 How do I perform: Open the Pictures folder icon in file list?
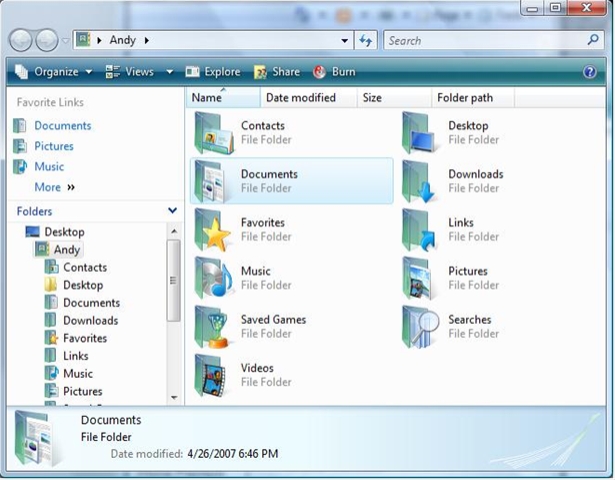point(418,278)
